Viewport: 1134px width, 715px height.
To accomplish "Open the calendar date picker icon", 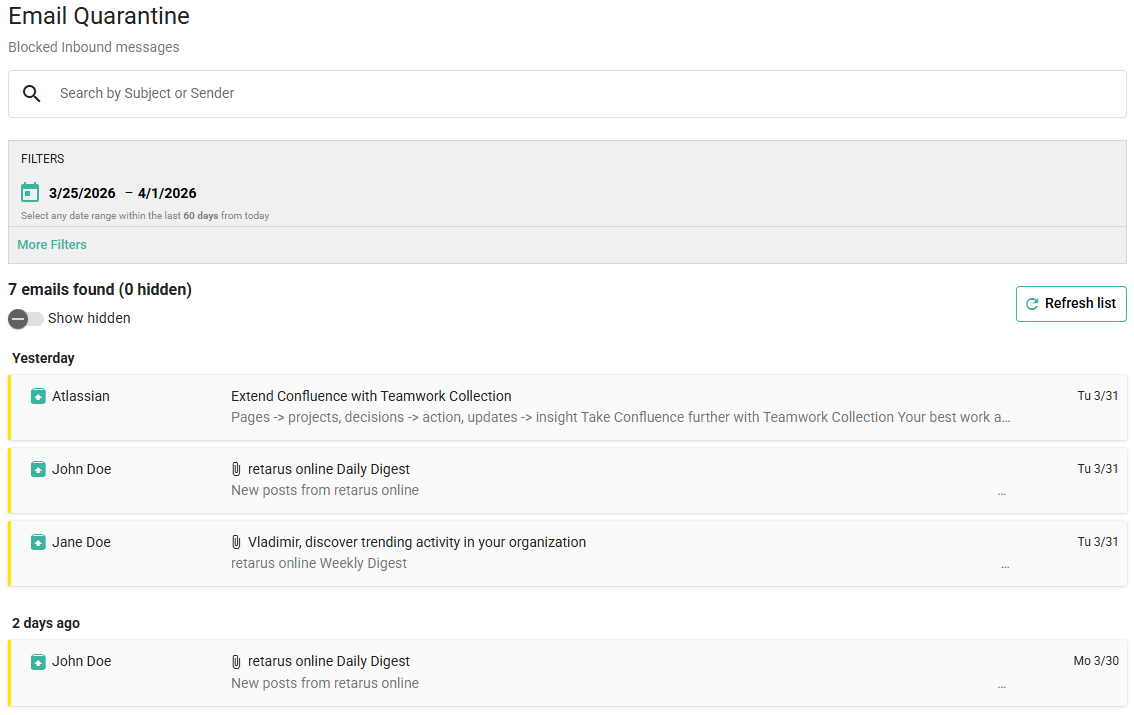I will (30, 192).
